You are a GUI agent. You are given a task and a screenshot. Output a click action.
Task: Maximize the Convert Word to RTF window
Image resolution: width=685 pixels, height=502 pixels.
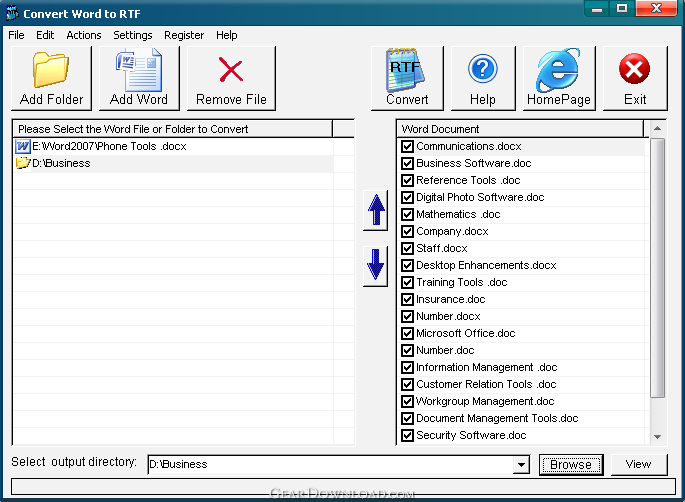pyautogui.click(x=622, y=9)
